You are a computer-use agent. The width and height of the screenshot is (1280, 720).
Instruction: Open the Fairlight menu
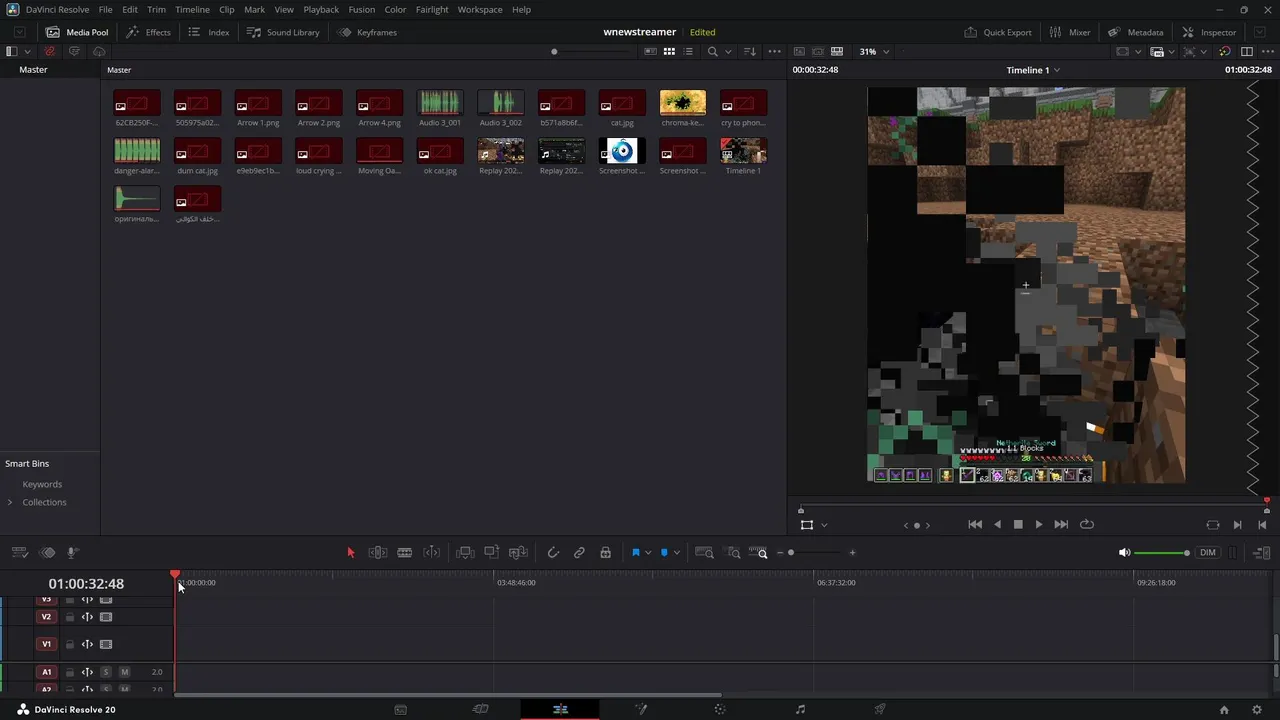tap(432, 9)
